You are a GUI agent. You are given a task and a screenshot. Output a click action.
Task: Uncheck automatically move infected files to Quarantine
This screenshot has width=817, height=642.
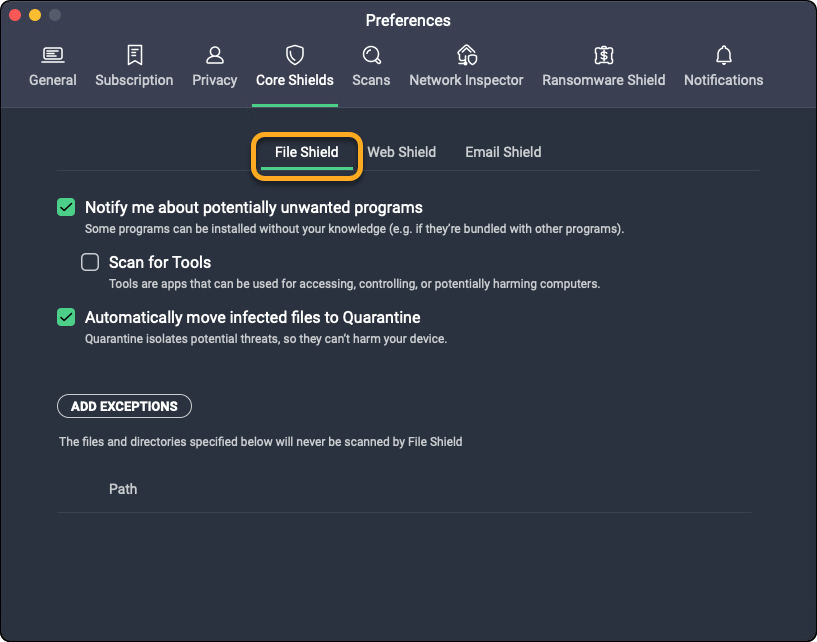pos(66,317)
